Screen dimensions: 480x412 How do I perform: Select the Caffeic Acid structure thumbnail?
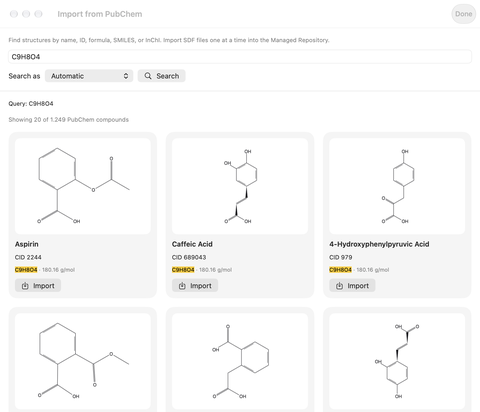click(240, 186)
